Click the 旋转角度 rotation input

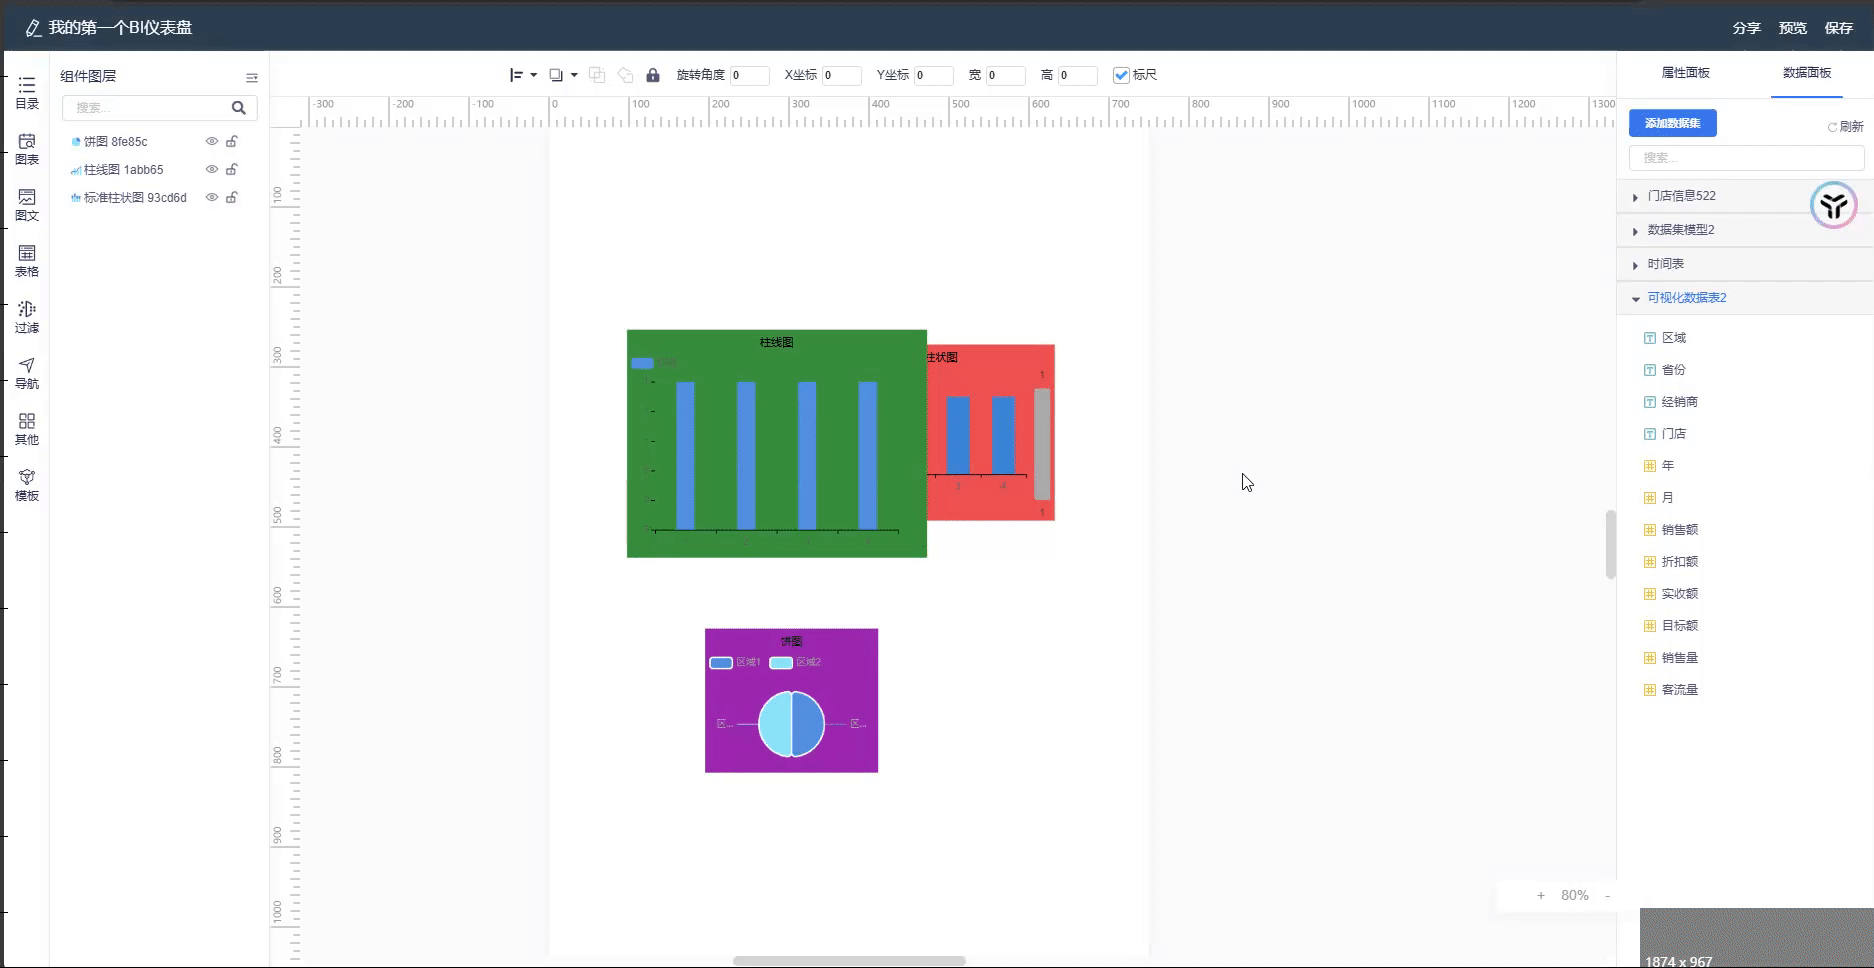[749, 75]
